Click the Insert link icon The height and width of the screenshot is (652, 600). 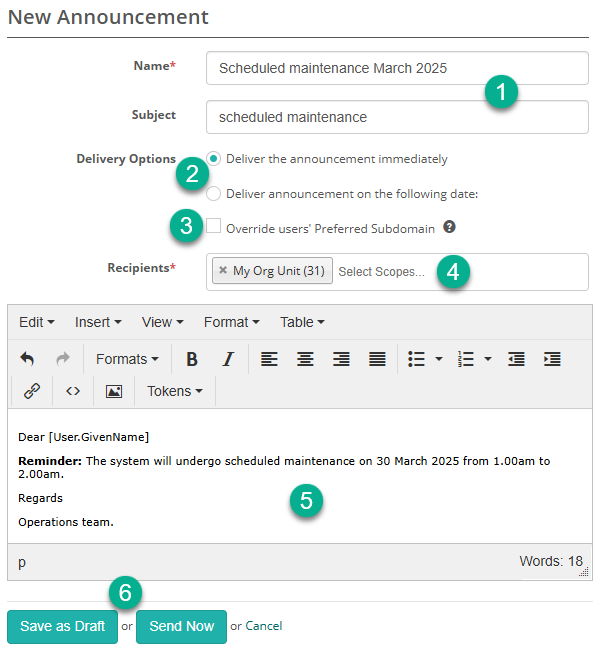(32, 391)
